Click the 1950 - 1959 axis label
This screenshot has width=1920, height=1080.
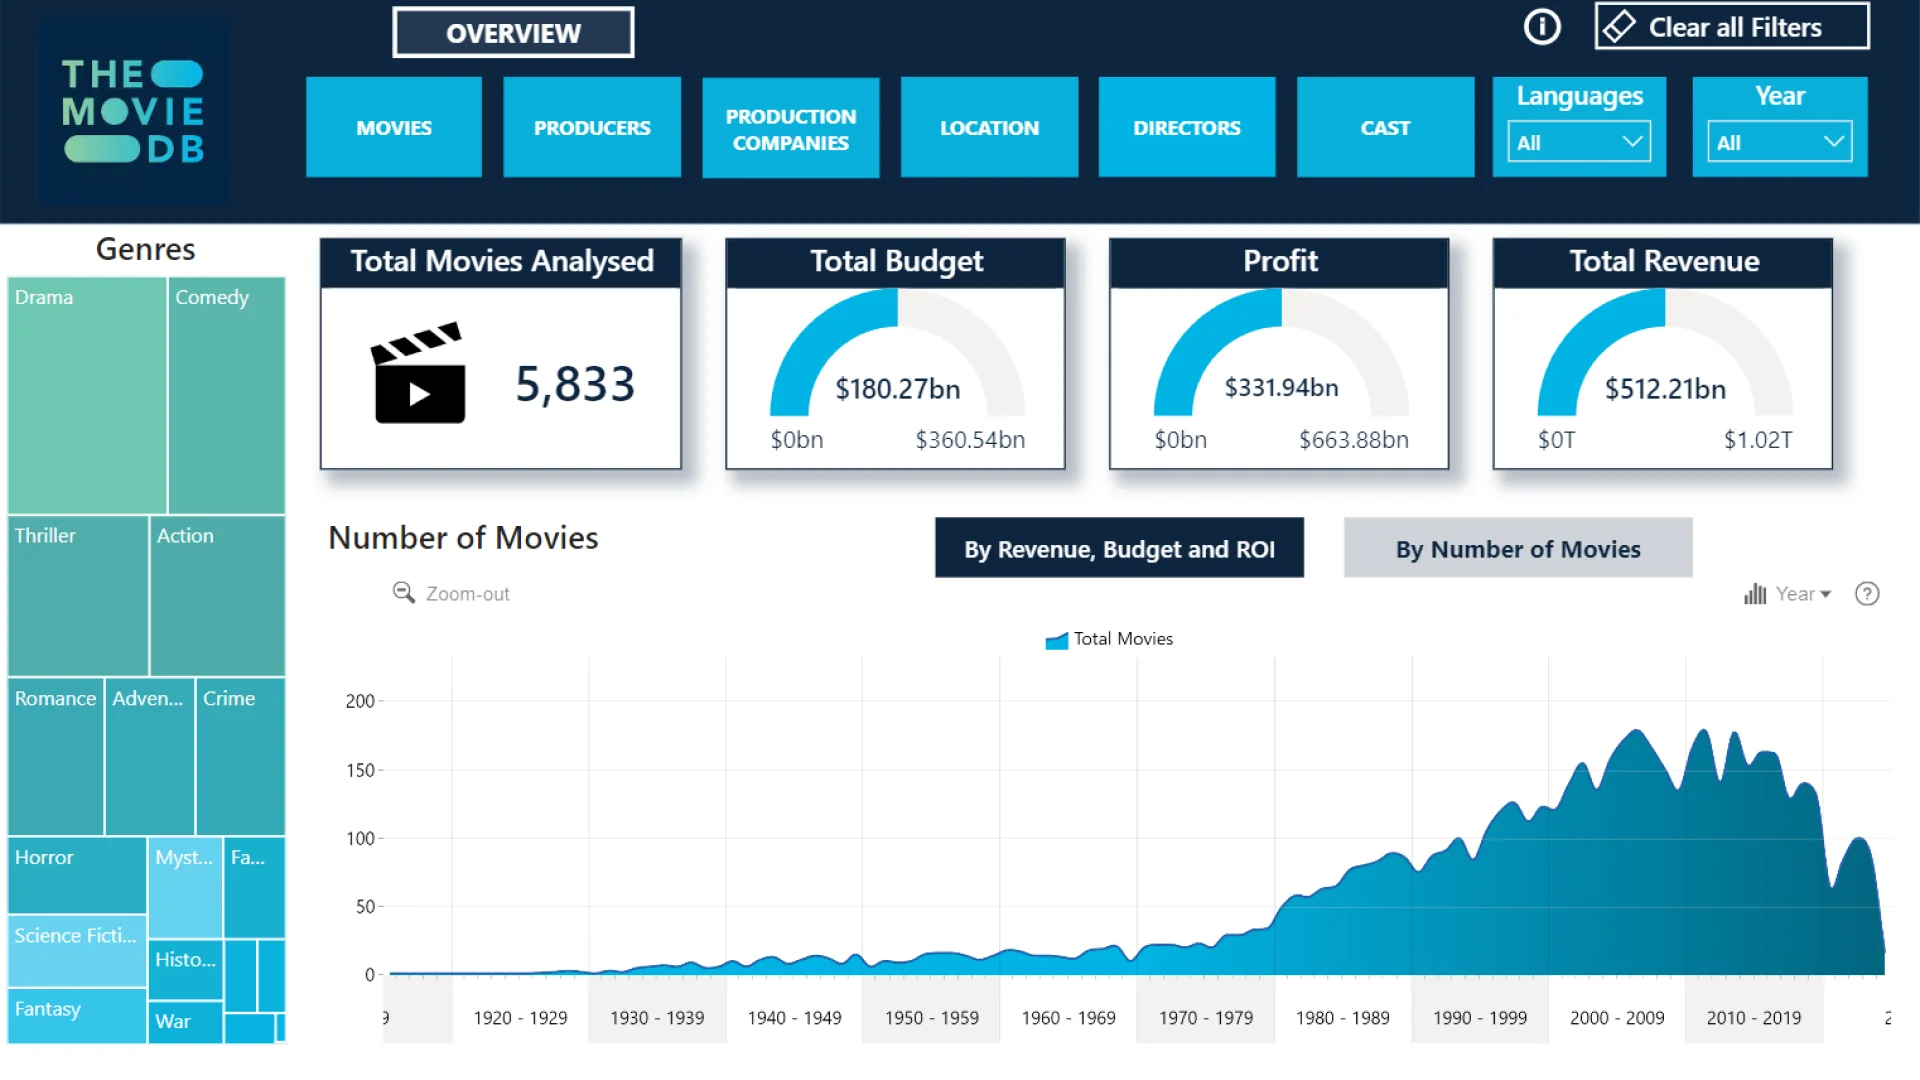(x=931, y=1018)
